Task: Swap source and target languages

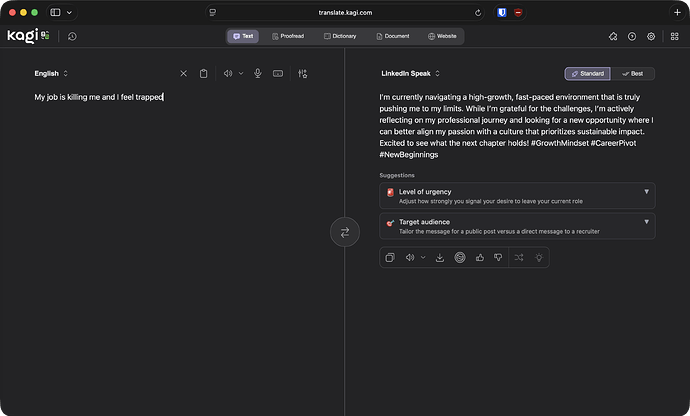Action: [345, 232]
